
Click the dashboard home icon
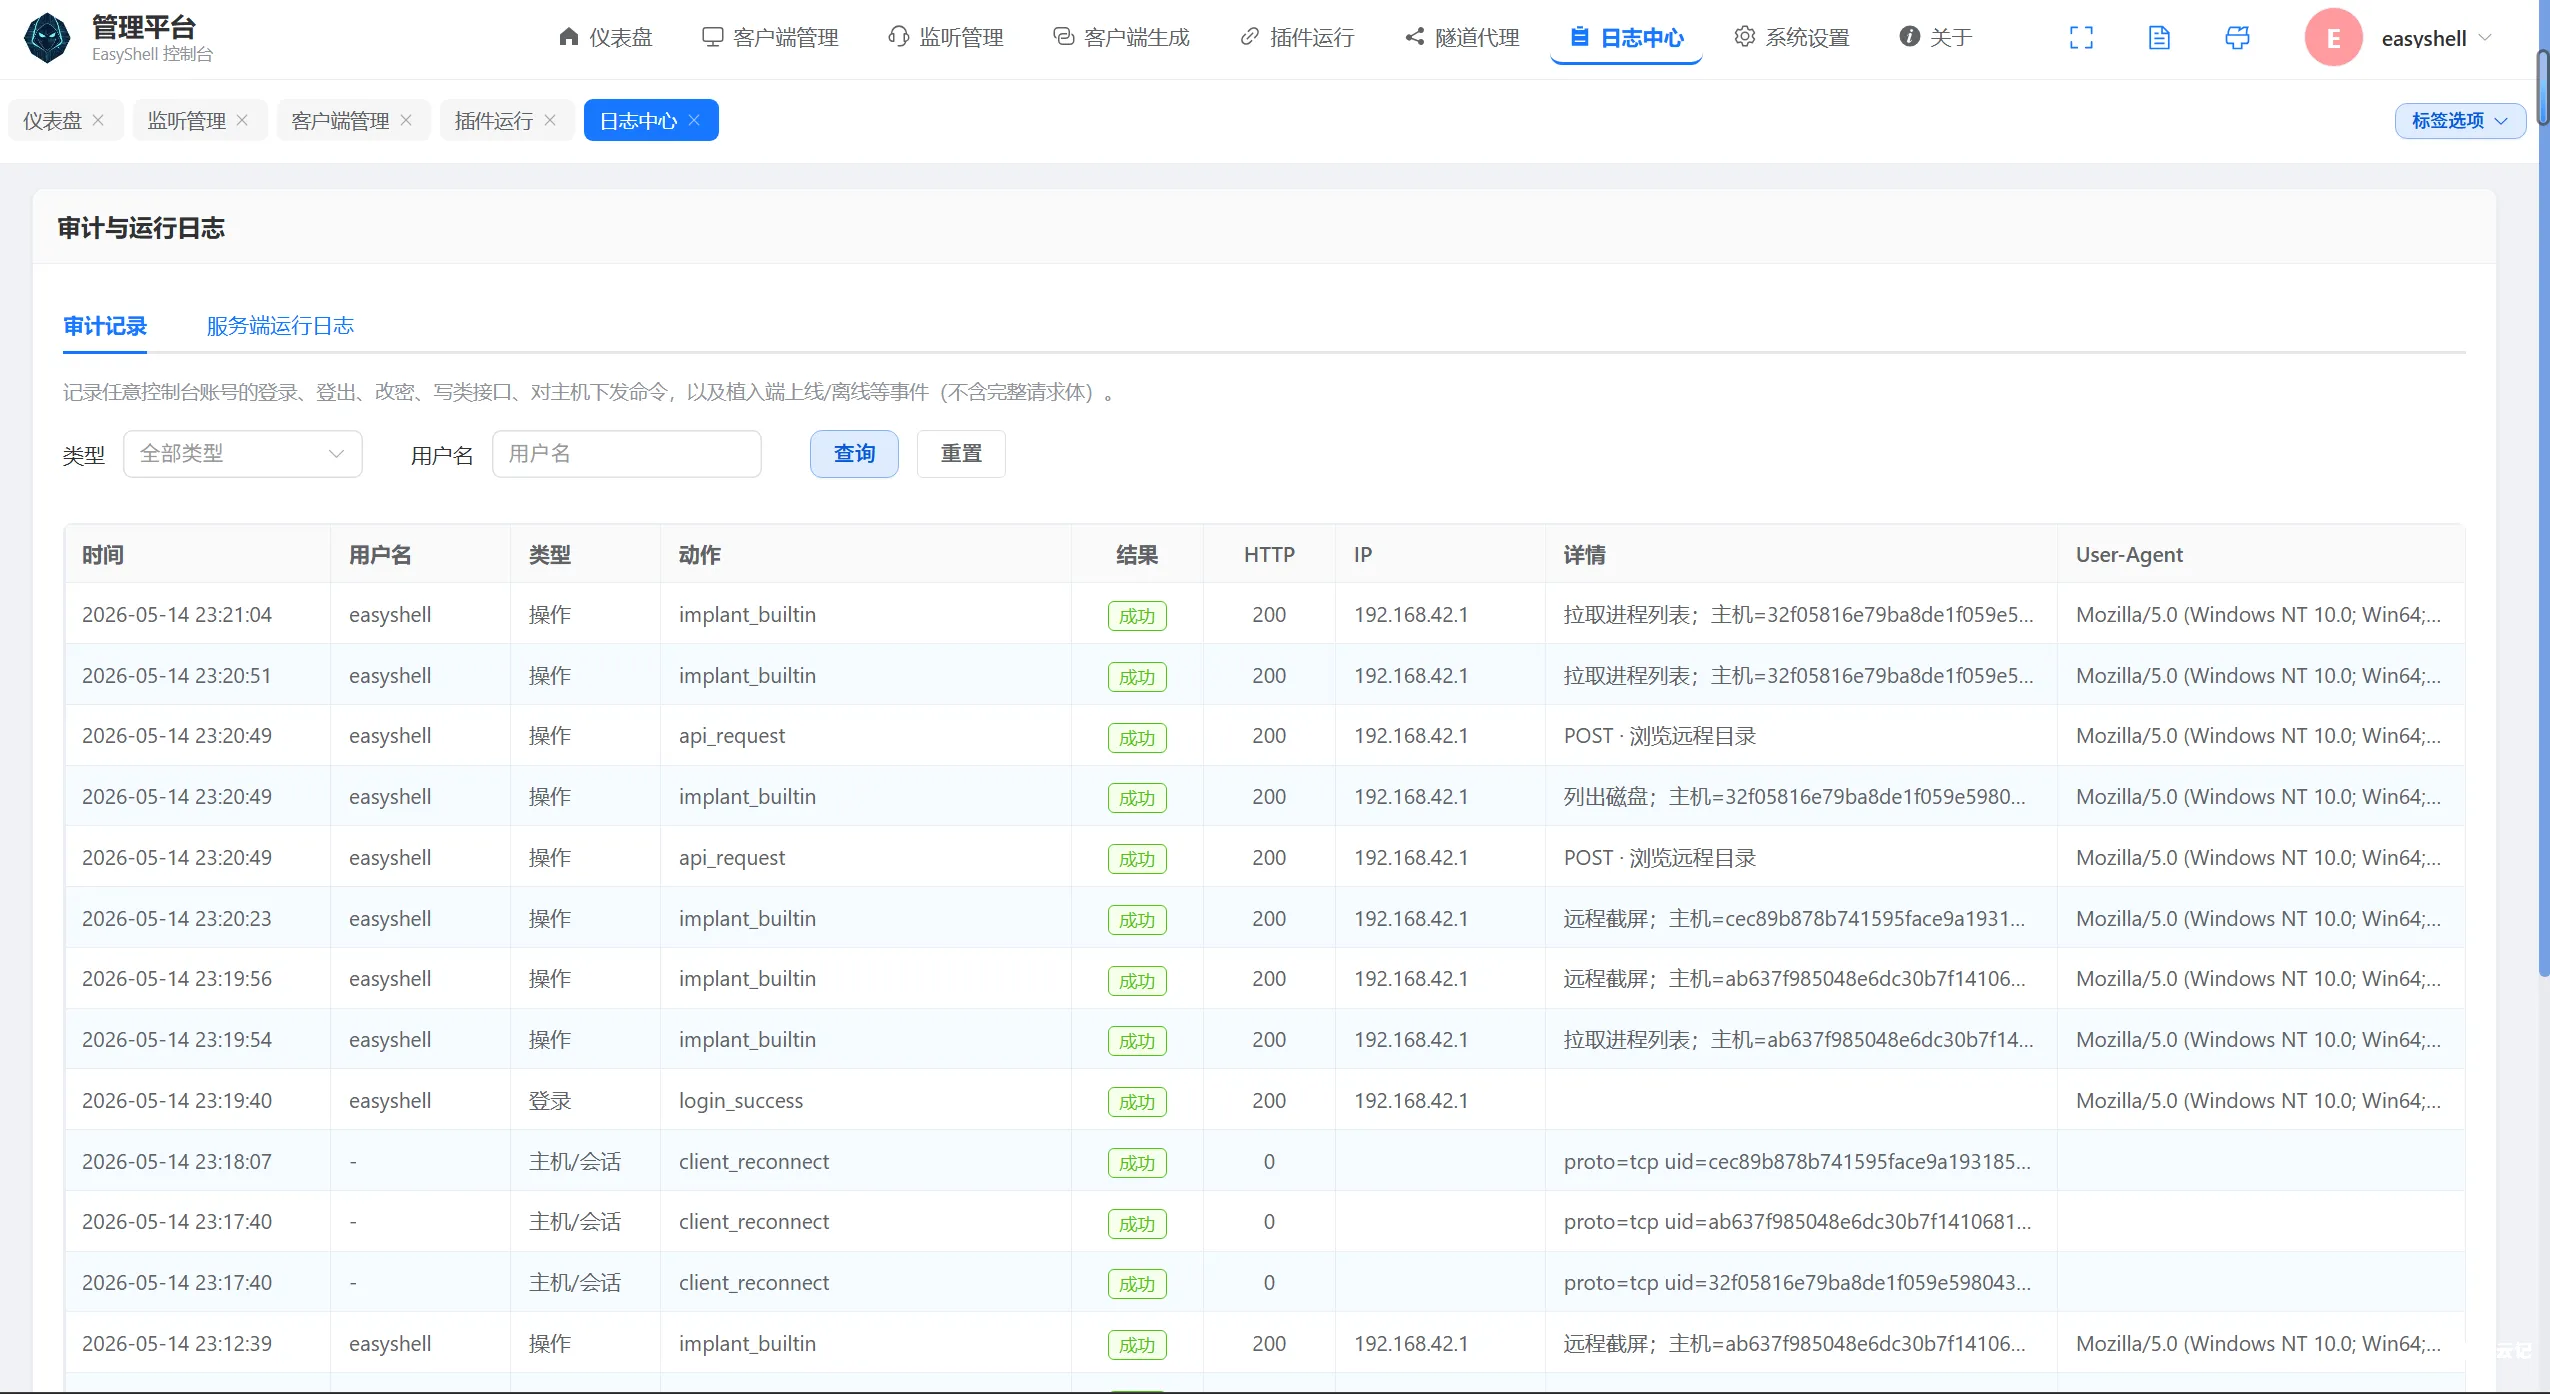[569, 37]
